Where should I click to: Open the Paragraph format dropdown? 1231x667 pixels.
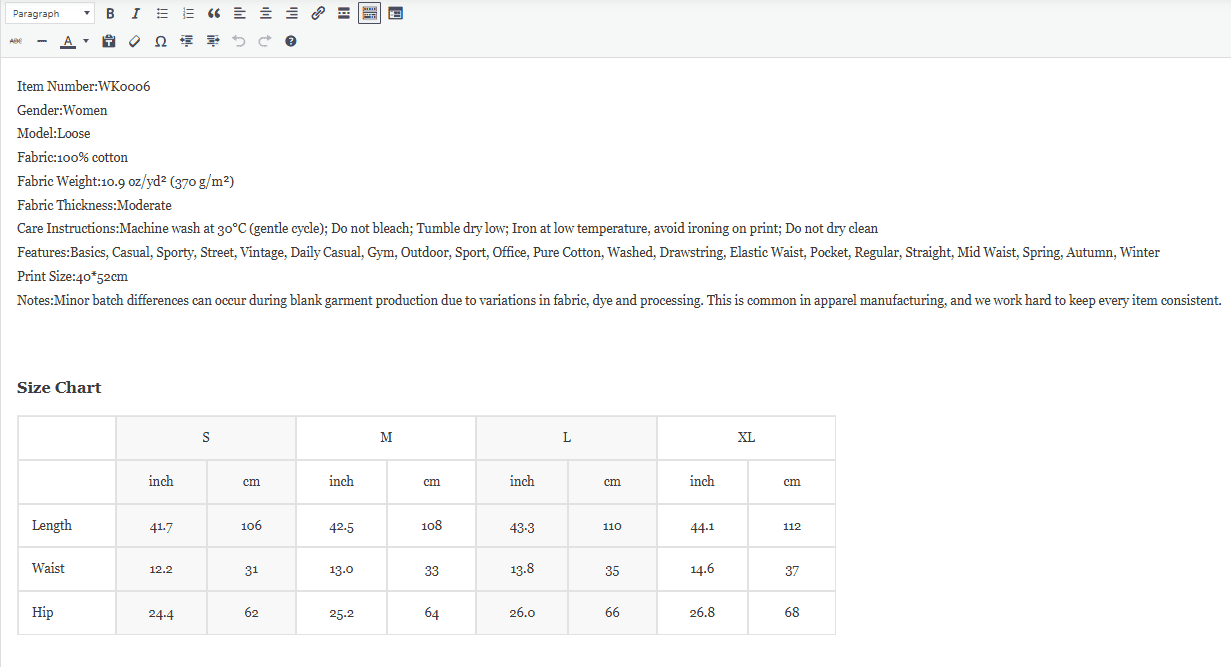[50, 14]
